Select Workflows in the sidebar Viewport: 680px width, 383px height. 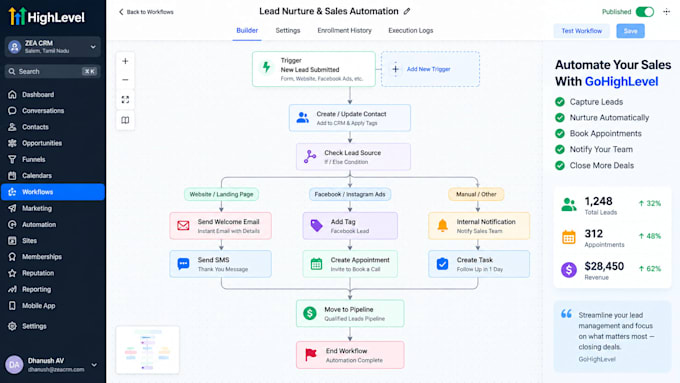[x=52, y=192]
